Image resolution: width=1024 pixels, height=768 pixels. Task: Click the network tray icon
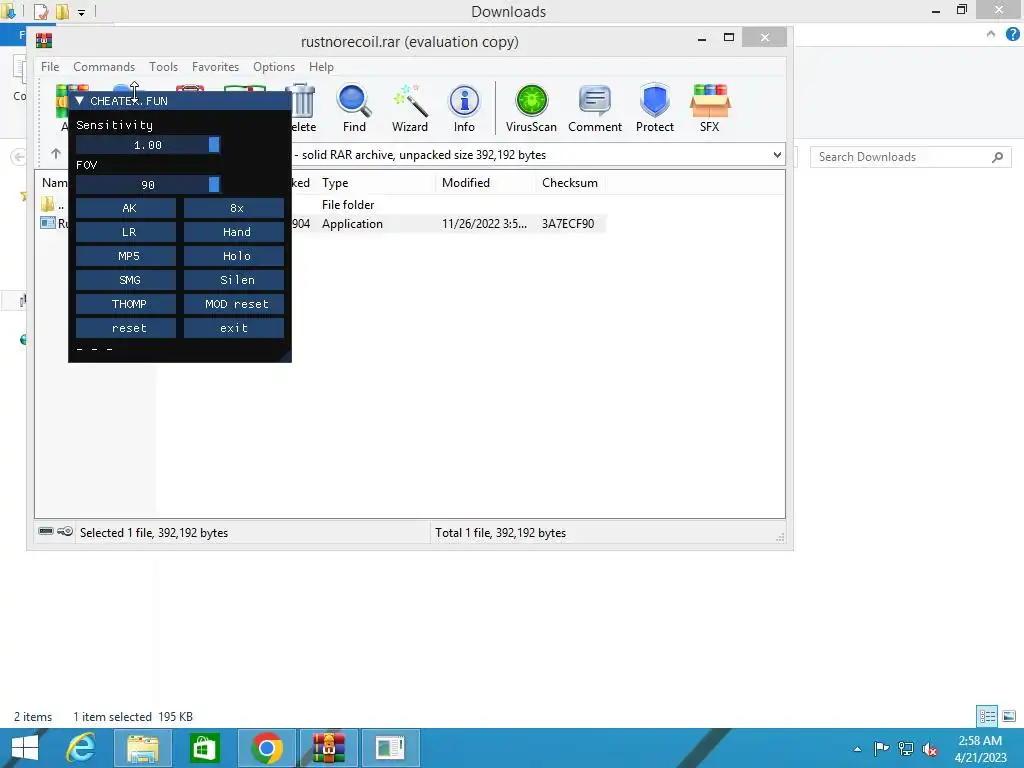[x=905, y=748]
